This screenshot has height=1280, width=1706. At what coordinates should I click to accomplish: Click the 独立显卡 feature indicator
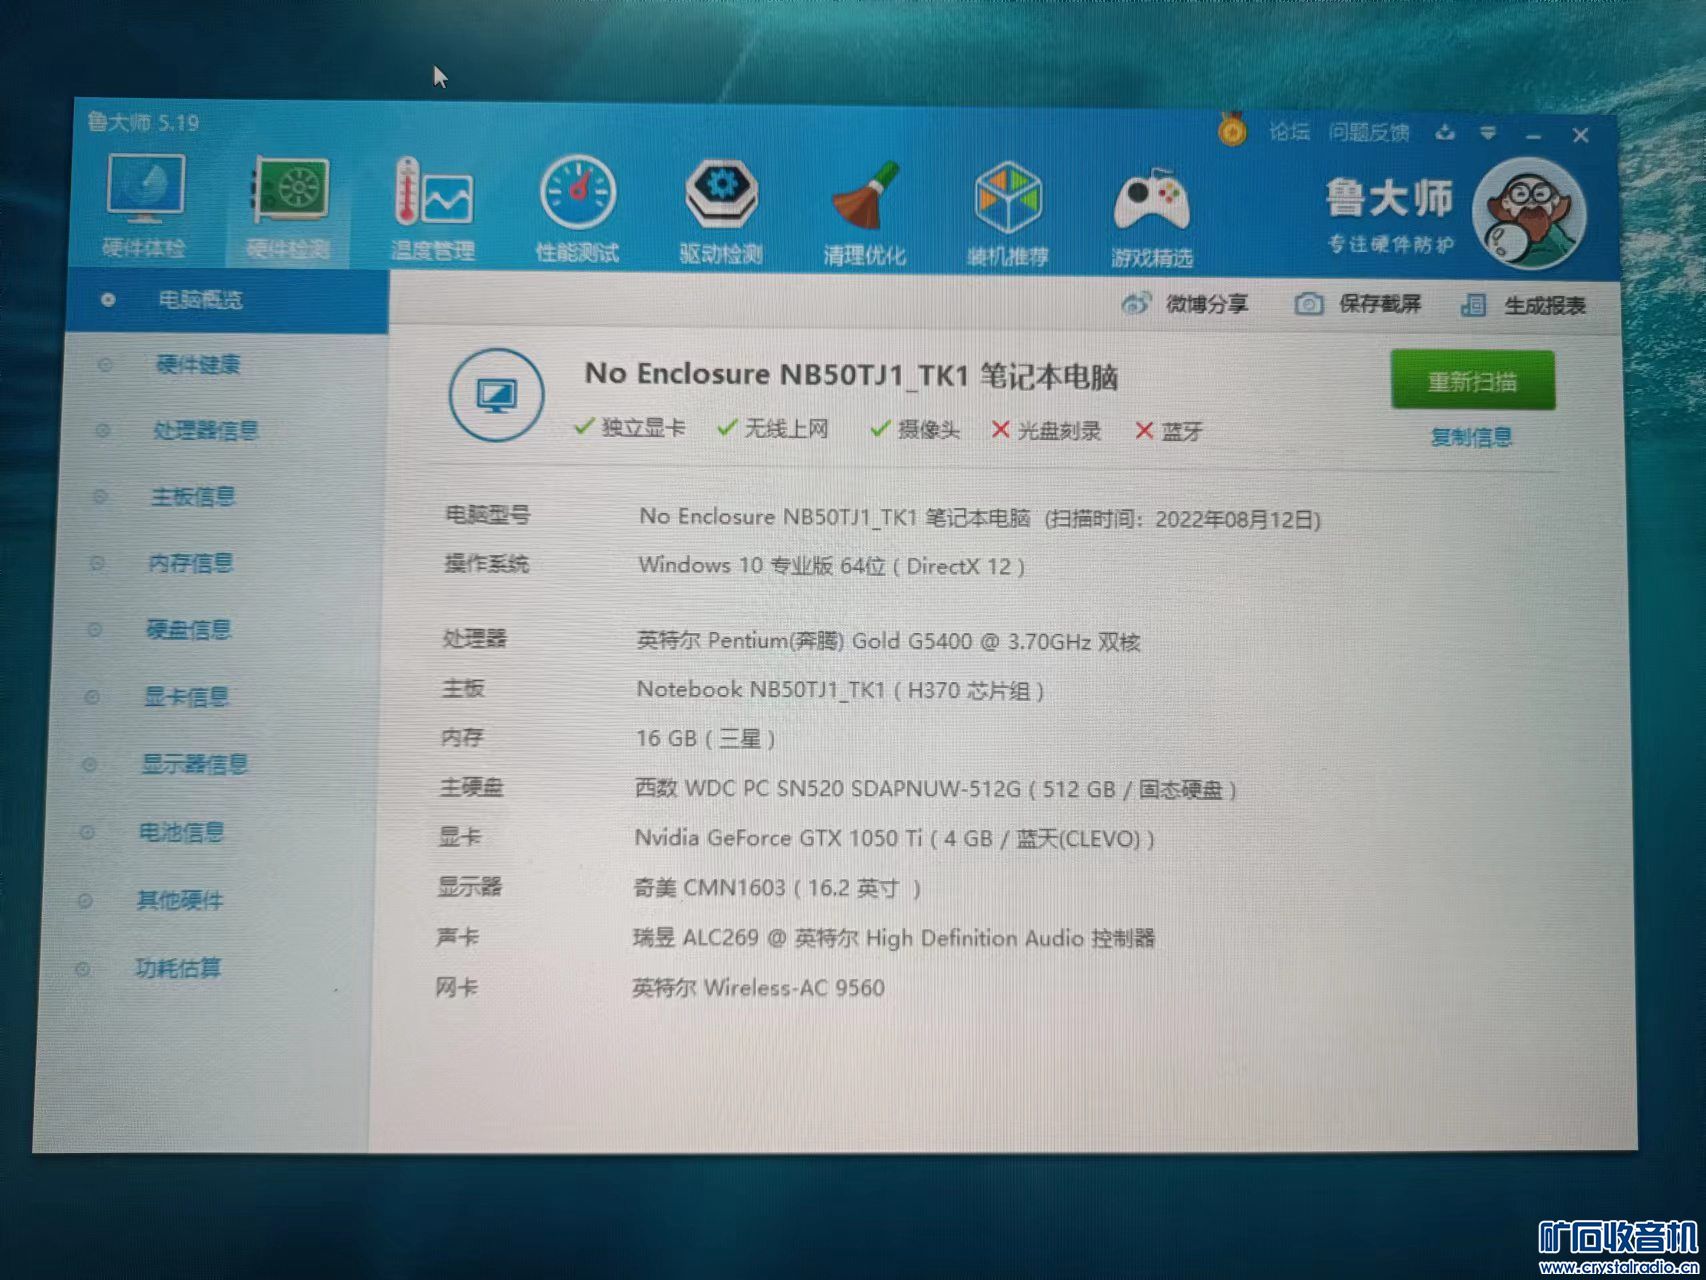pyautogui.click(x=630, y=428)
